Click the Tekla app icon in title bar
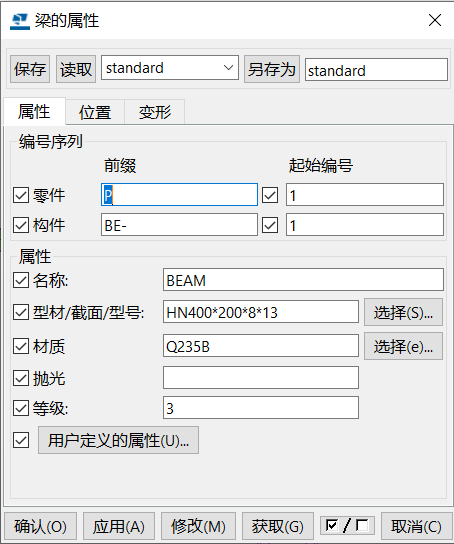Viewport: 454px width, 544px height. (x=19, y=21)
